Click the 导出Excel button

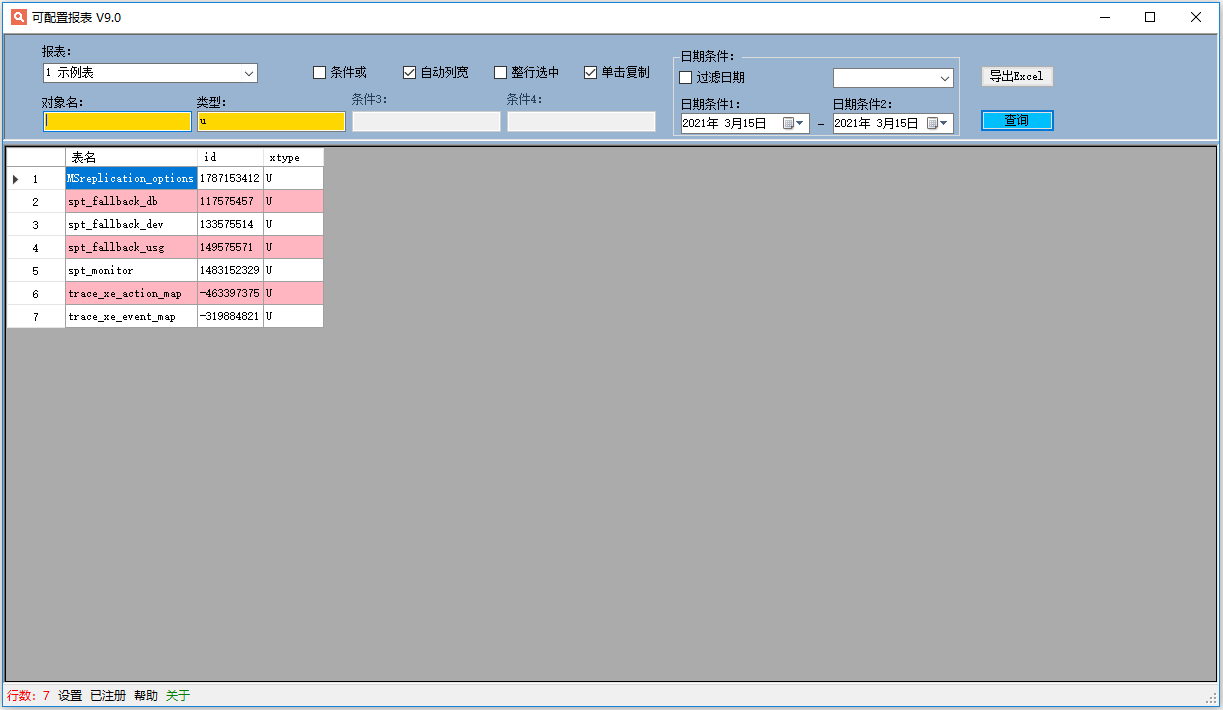(1017, 76)
